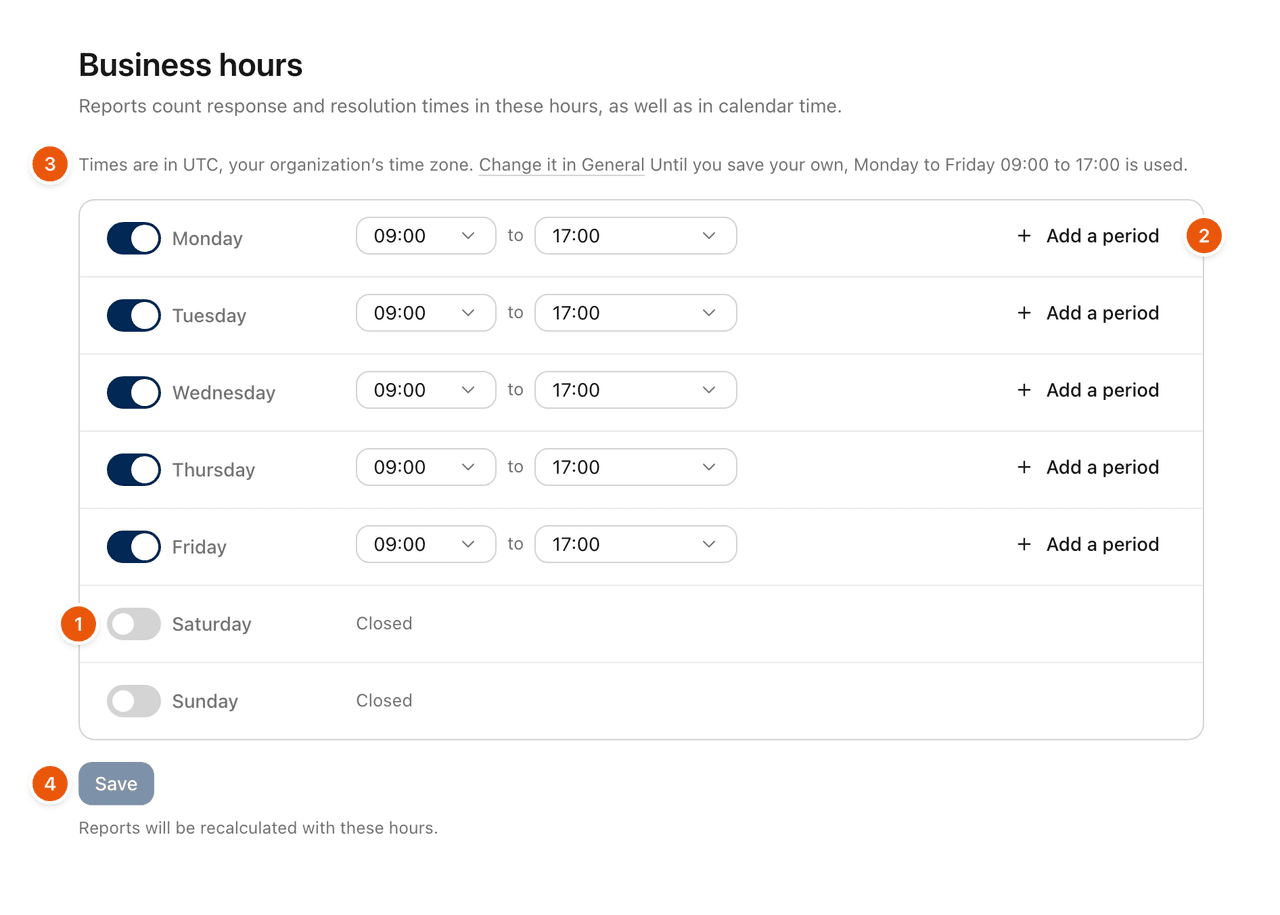Turn off the Monday toggle

(134, 238)
